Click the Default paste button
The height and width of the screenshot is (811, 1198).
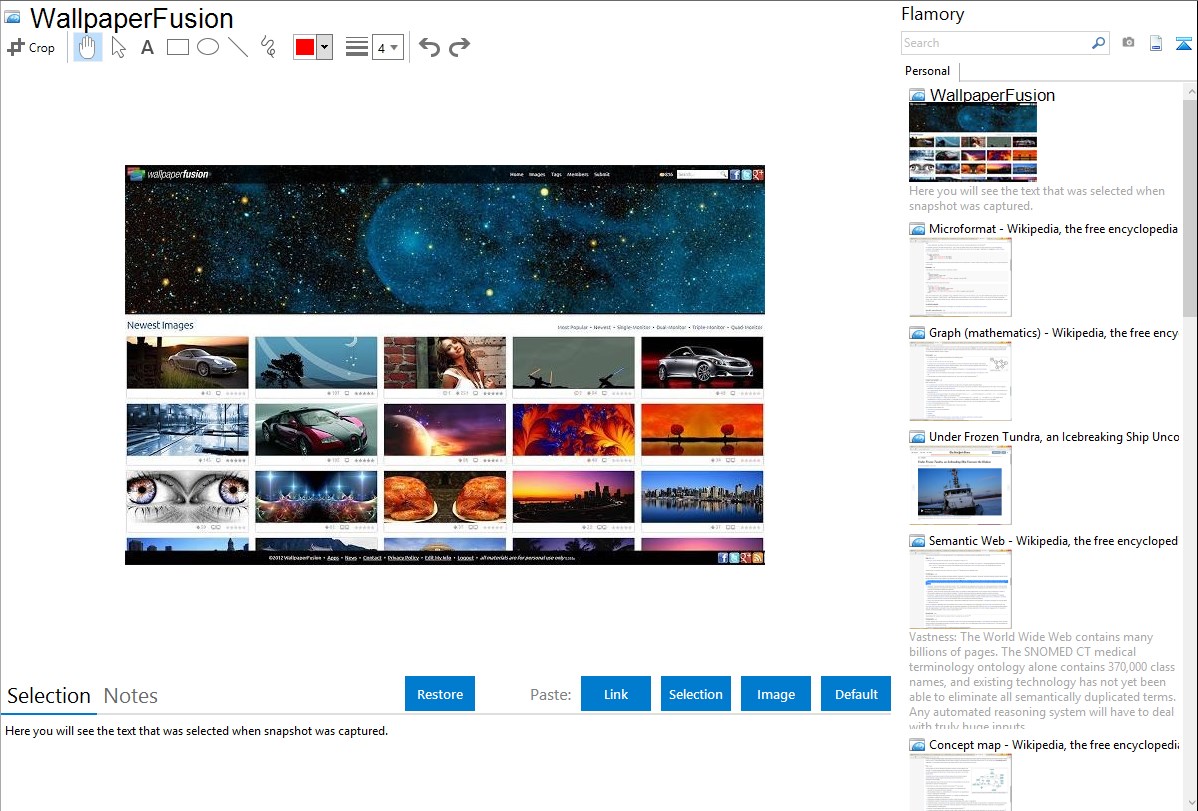point(856,694)
